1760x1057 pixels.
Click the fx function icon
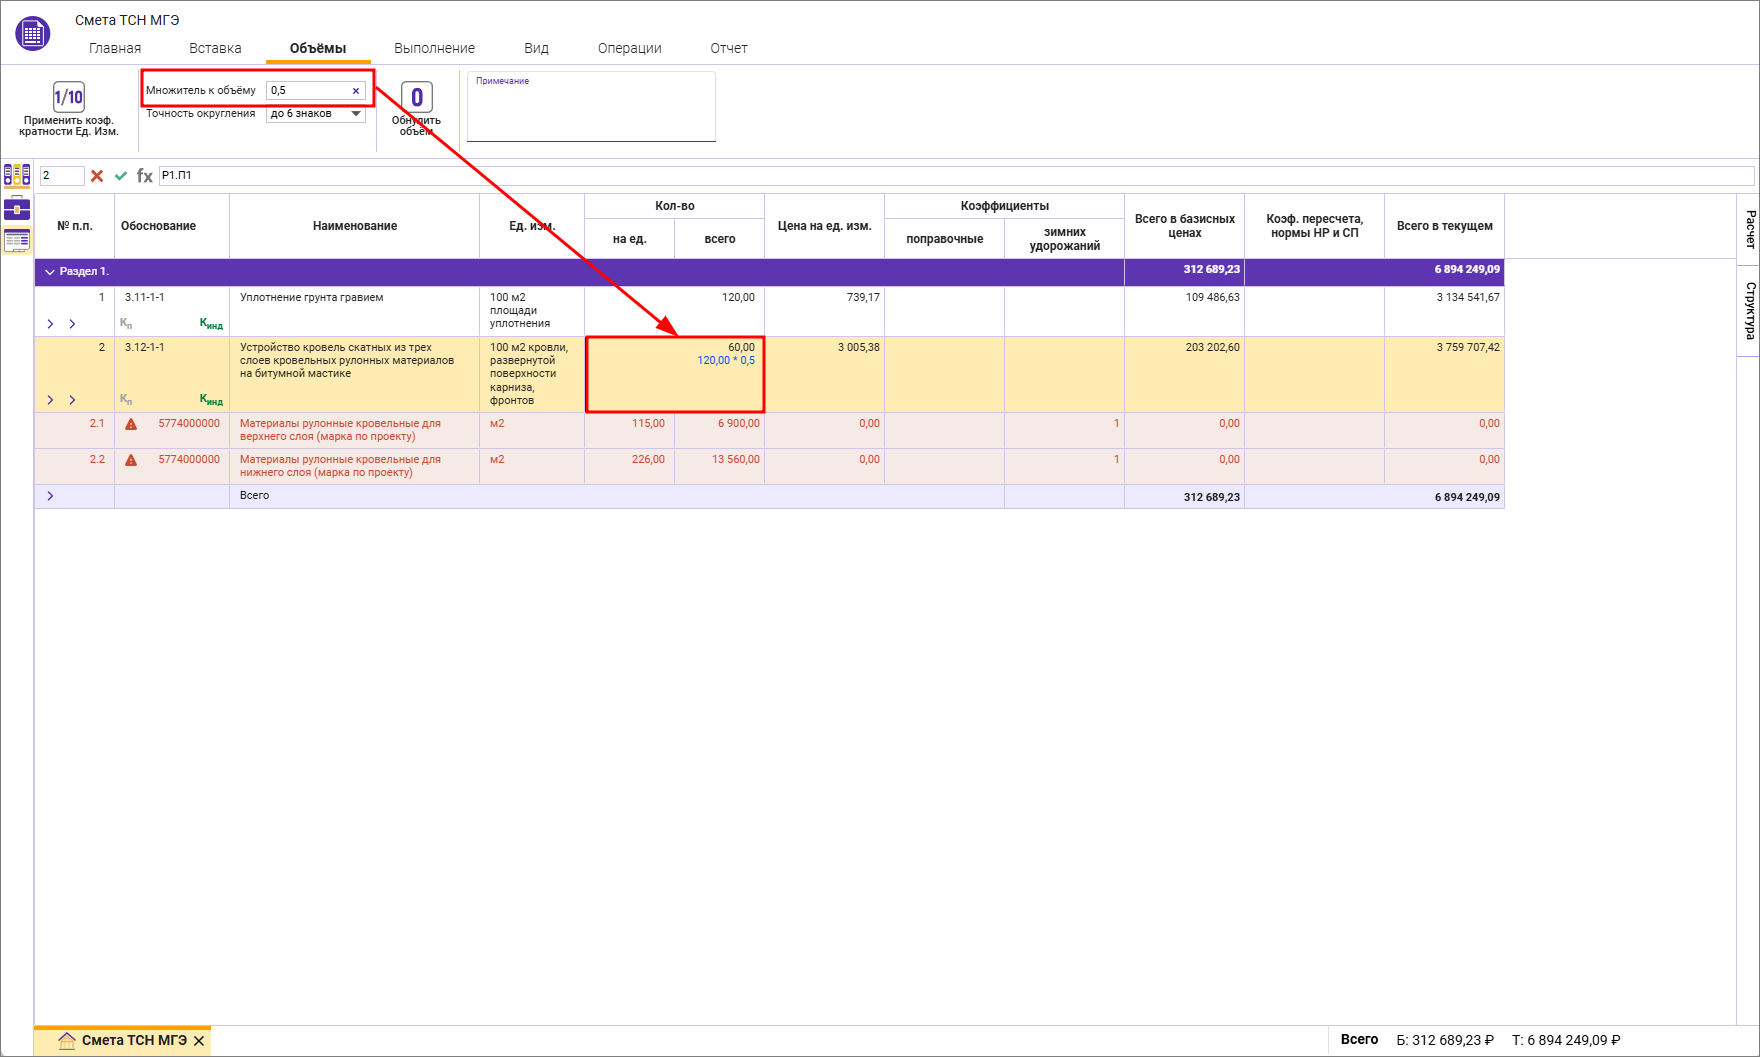(145, 176)
